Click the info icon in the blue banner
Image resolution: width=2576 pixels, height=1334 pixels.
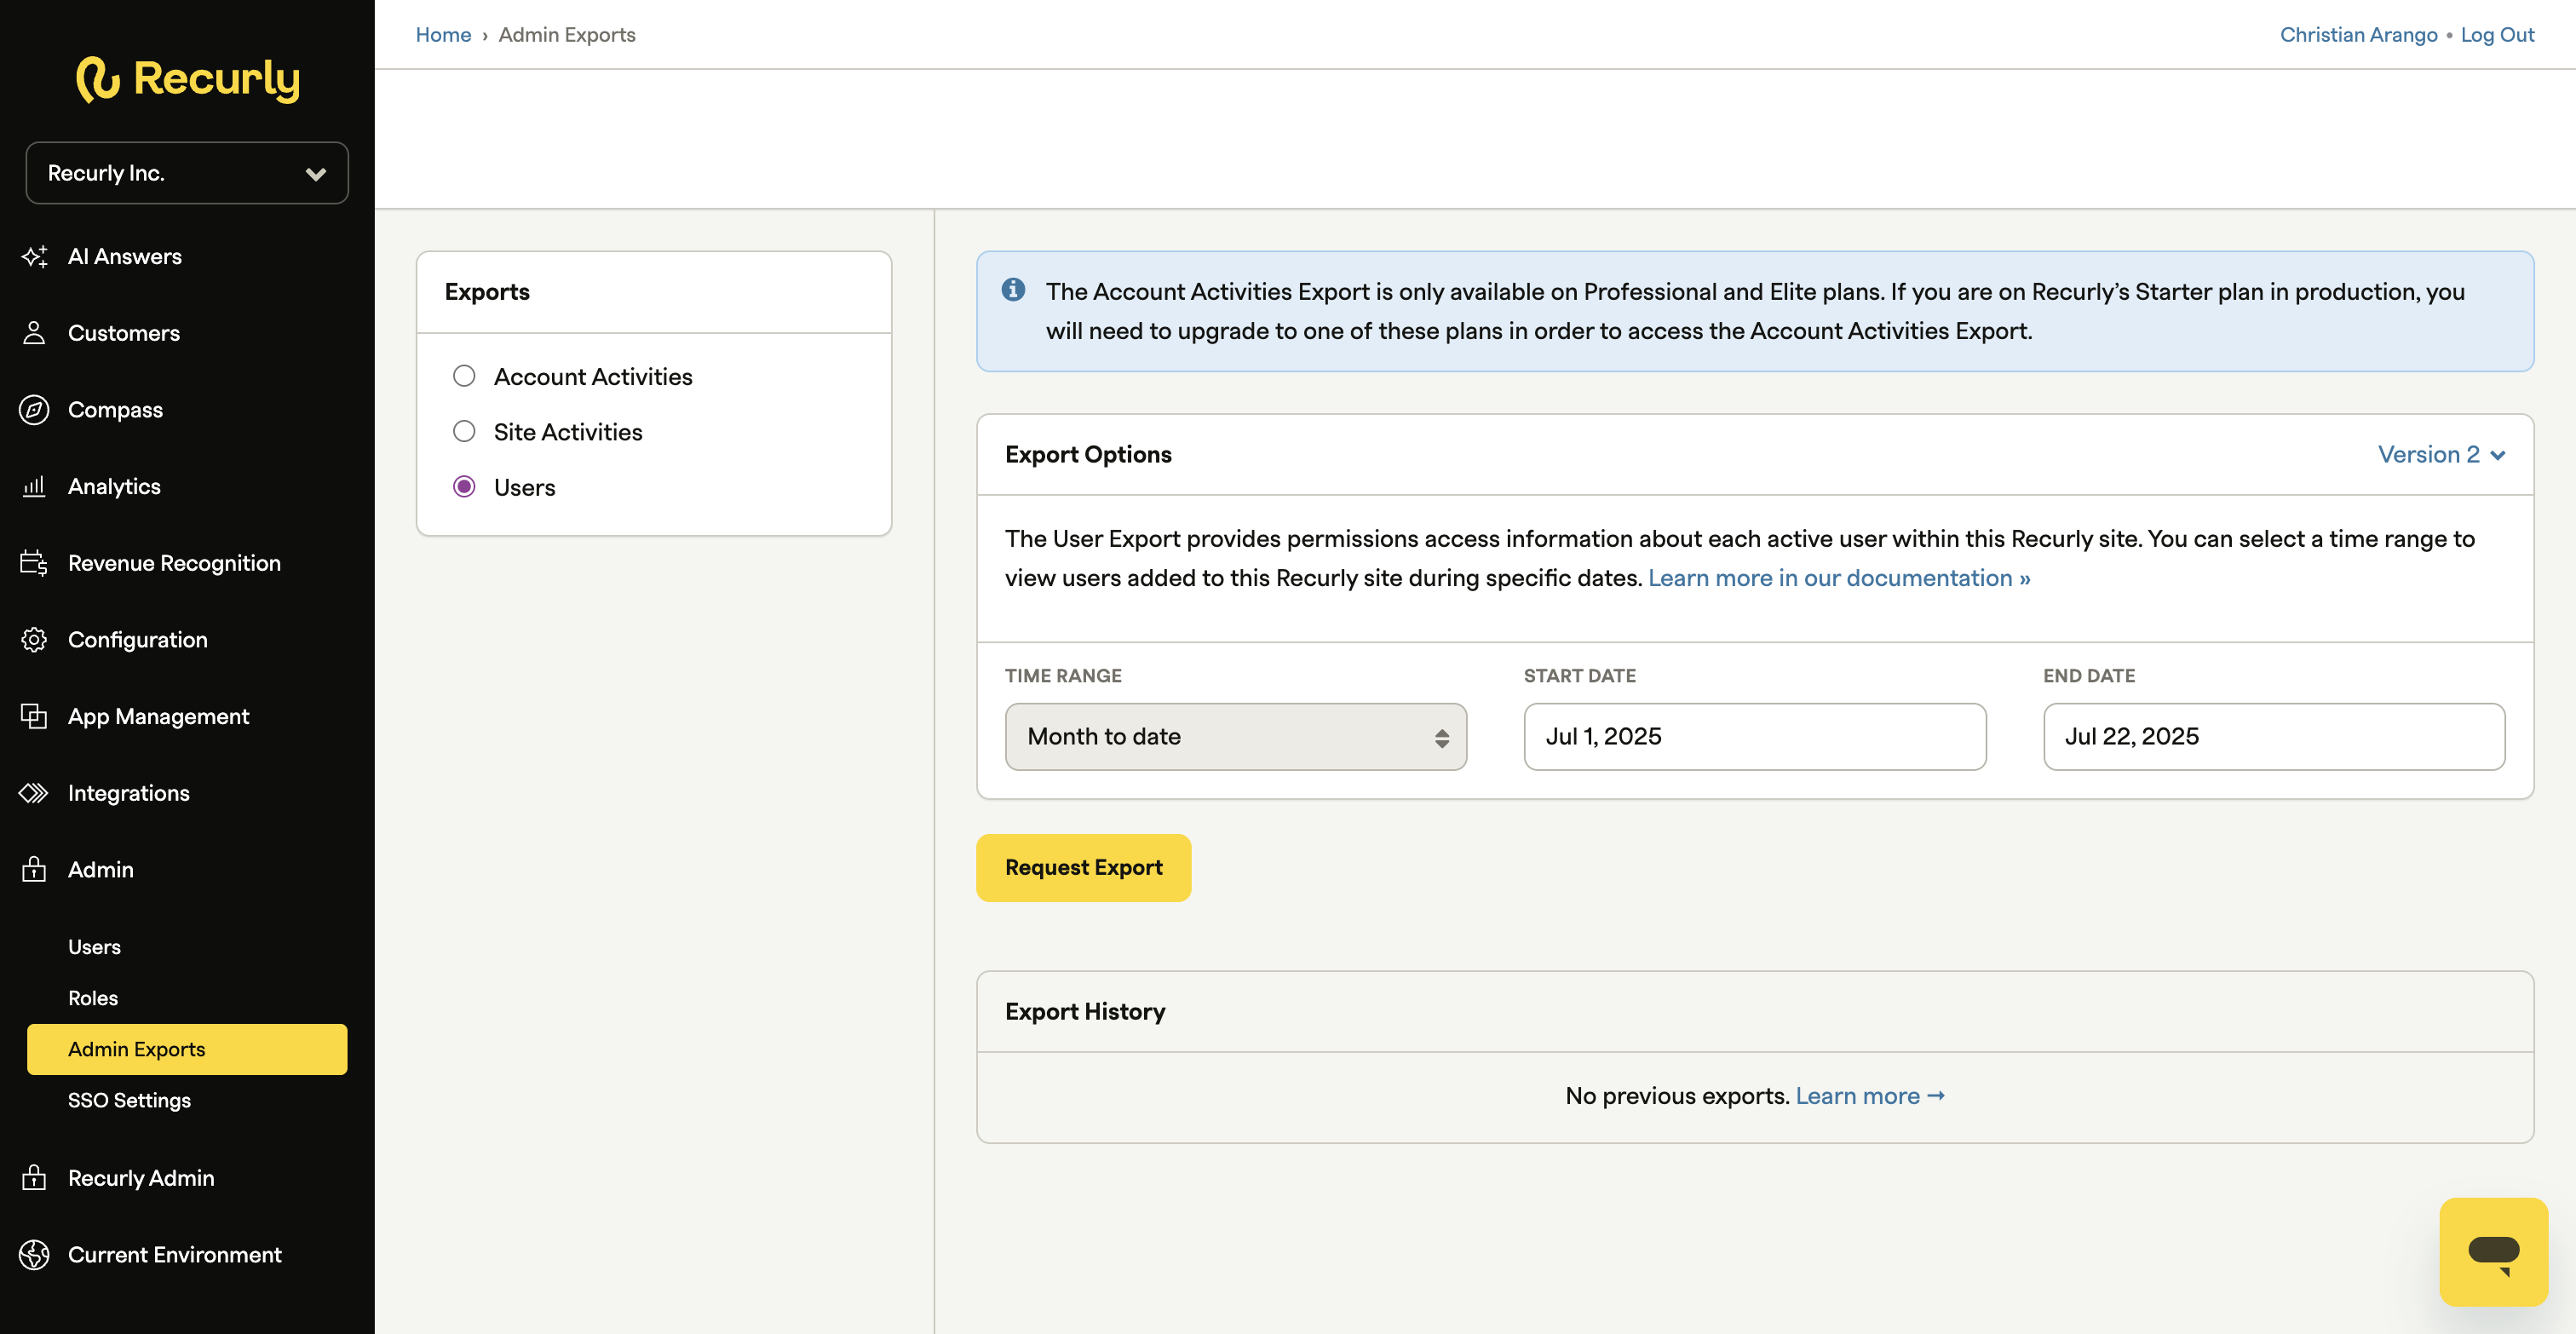(1013, 290)
